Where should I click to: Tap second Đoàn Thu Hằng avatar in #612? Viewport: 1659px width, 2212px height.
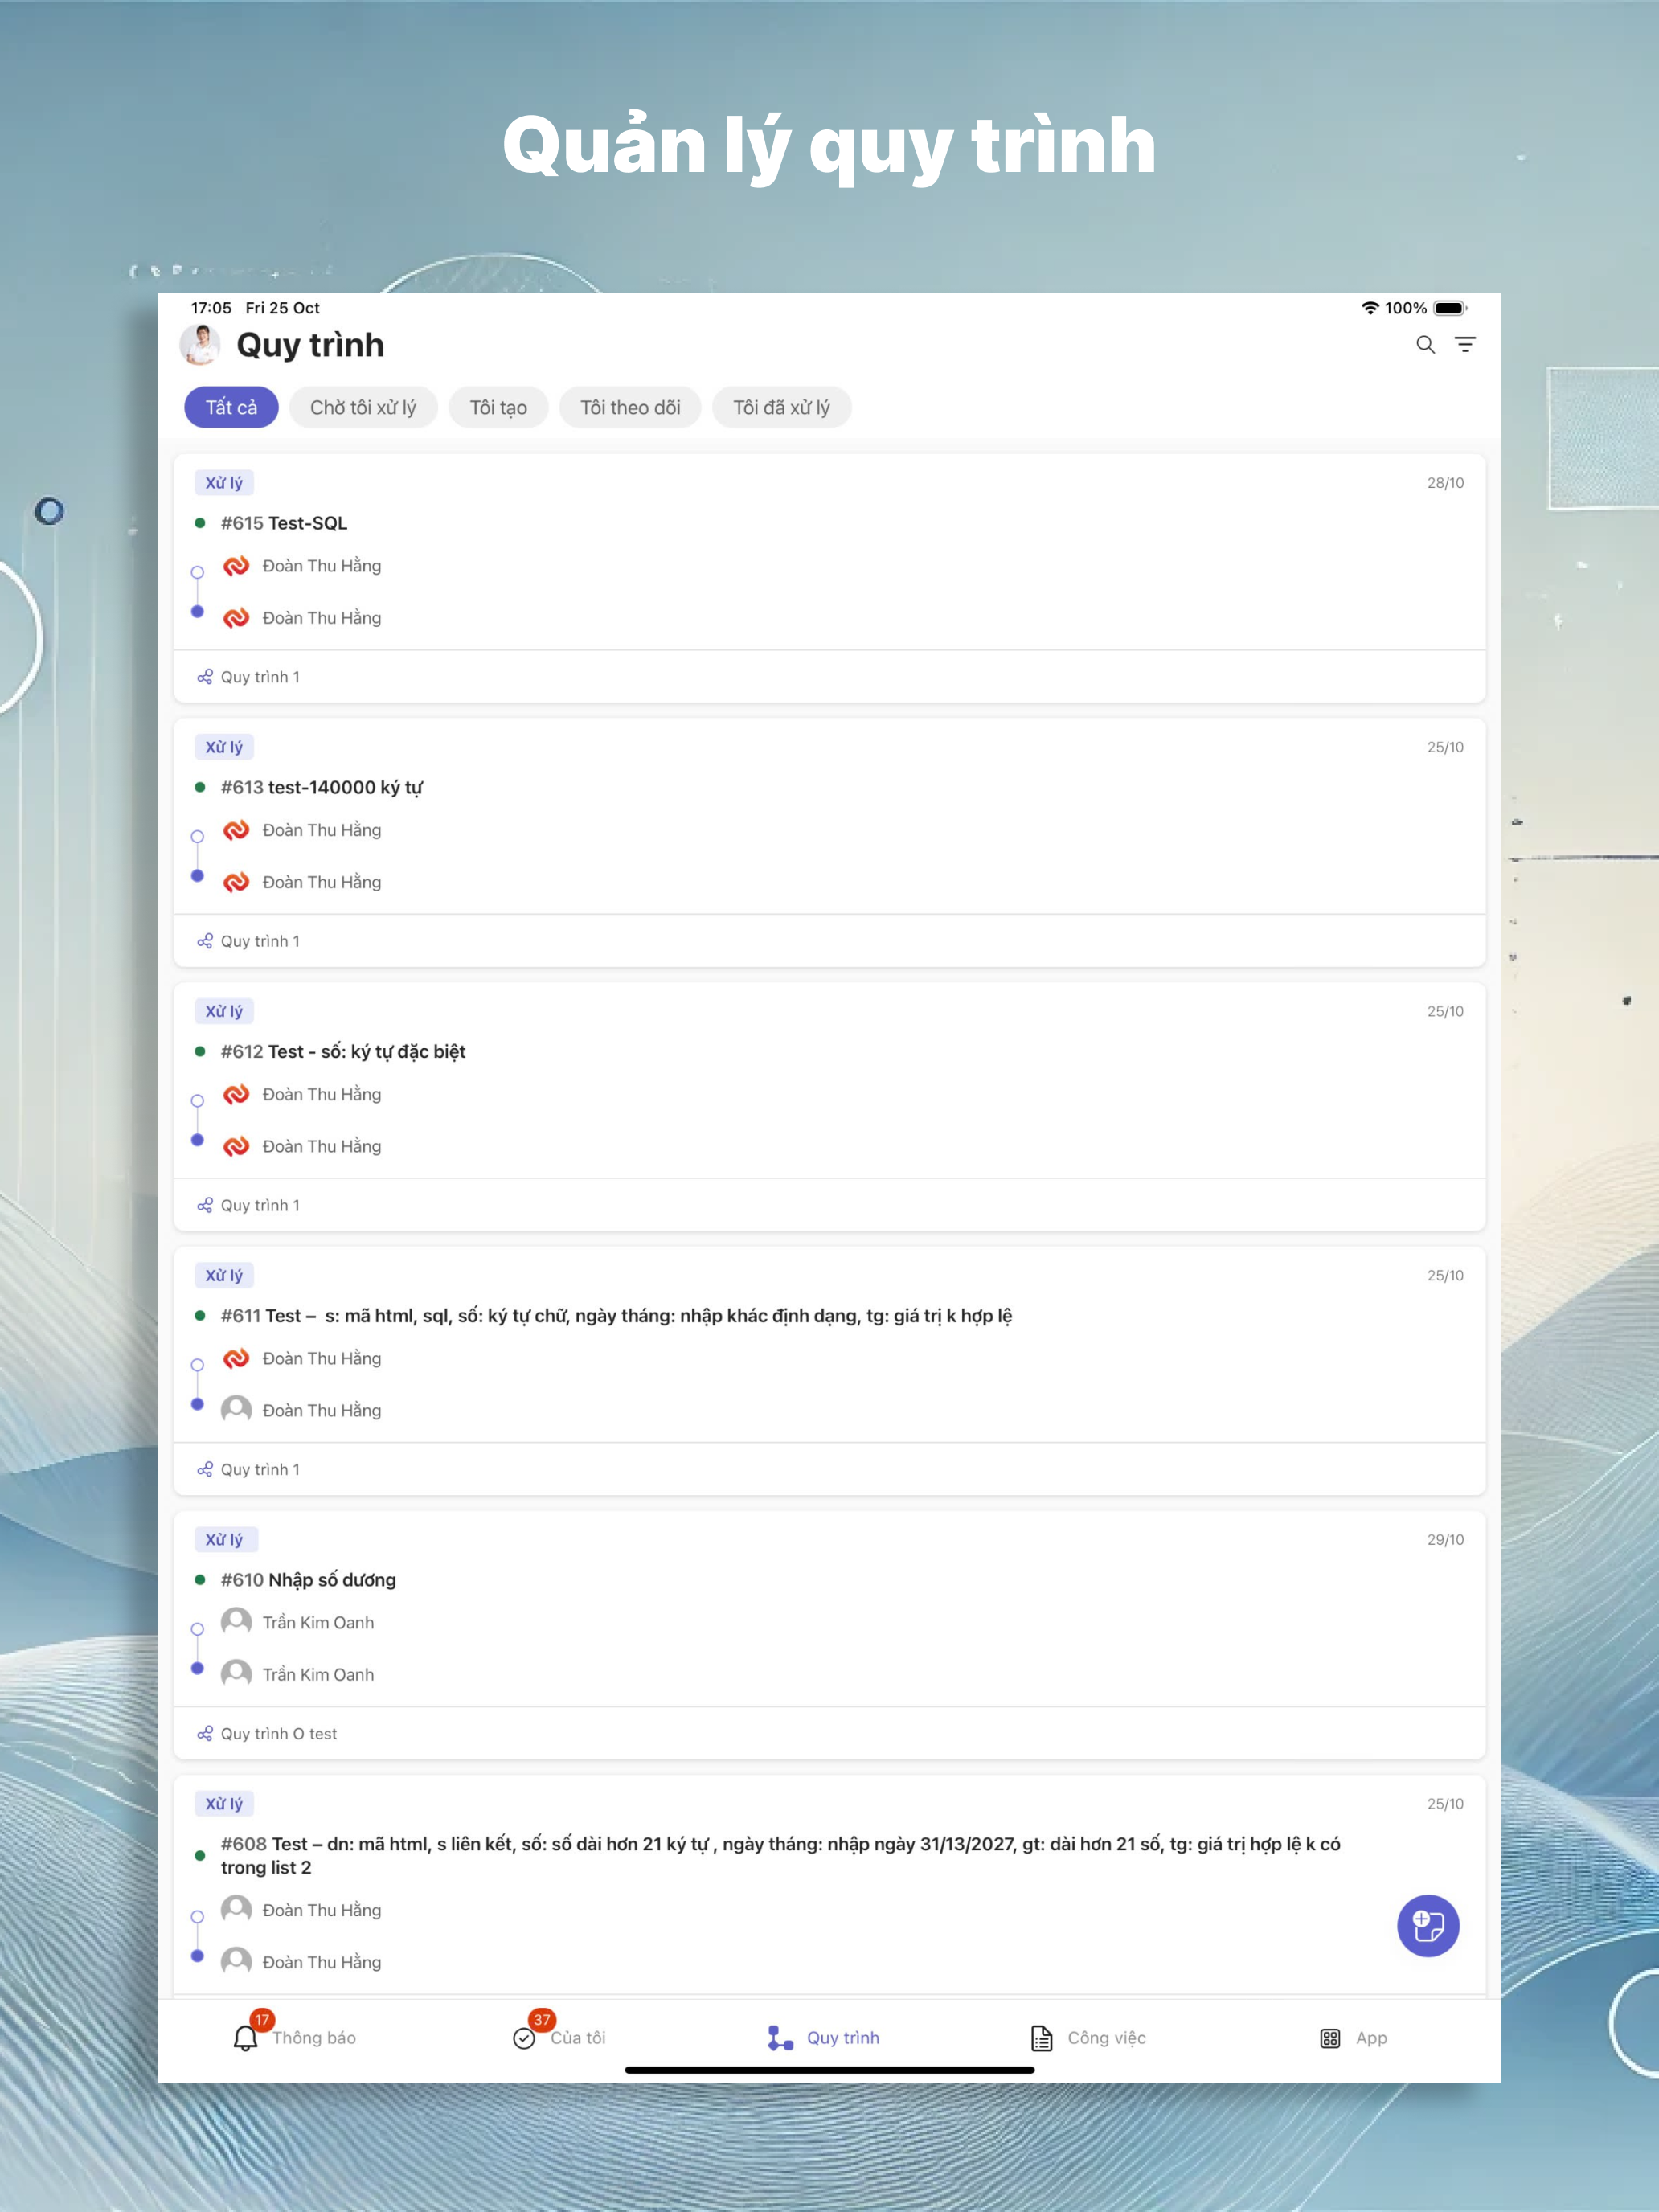(x=236, y=1146)
